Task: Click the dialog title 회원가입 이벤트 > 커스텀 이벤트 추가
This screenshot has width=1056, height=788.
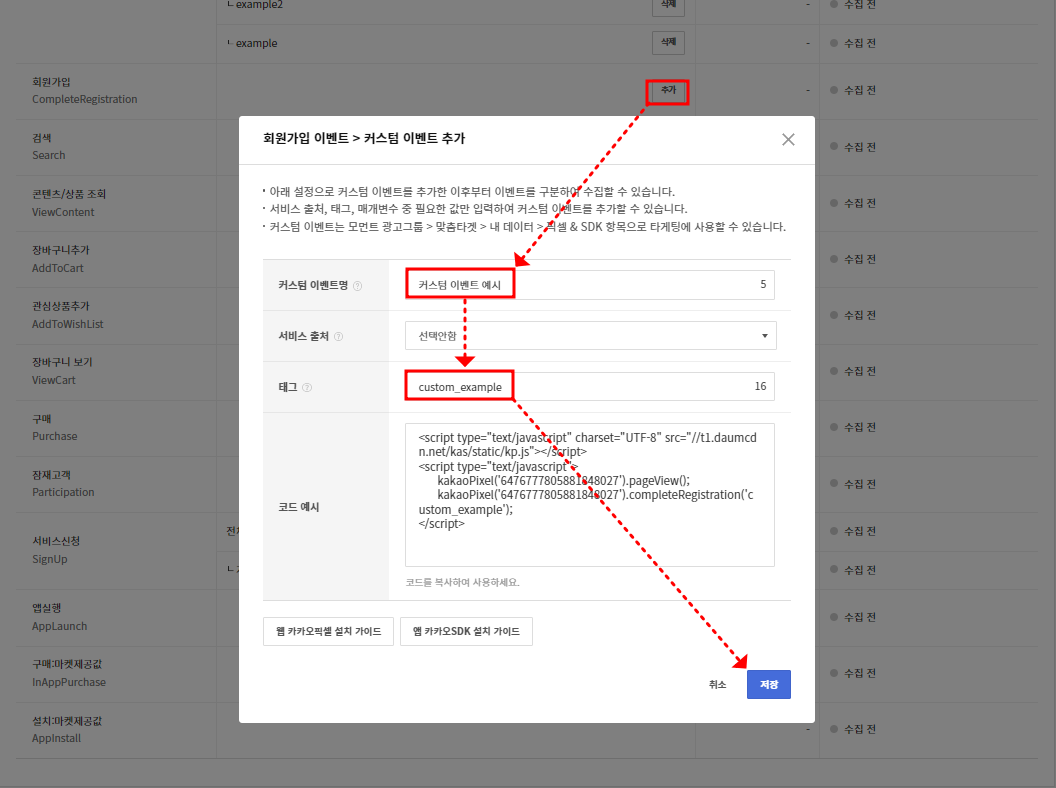Action: tap(364, 139)
